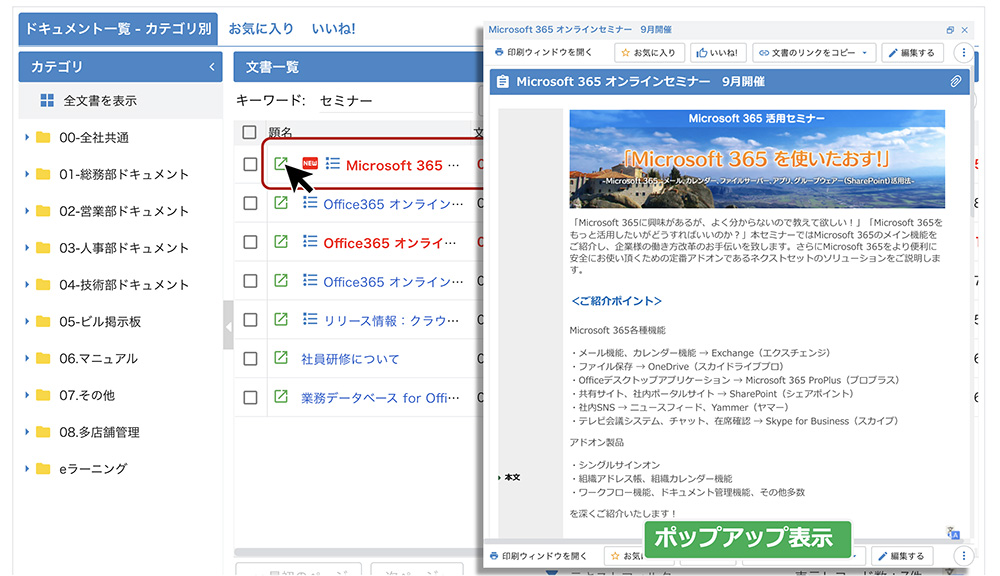This screenshot has height=576, width=1000.
Task: Expand the 04-技術部ドキュメント folder arrow
Action: [x=27, y=284]
